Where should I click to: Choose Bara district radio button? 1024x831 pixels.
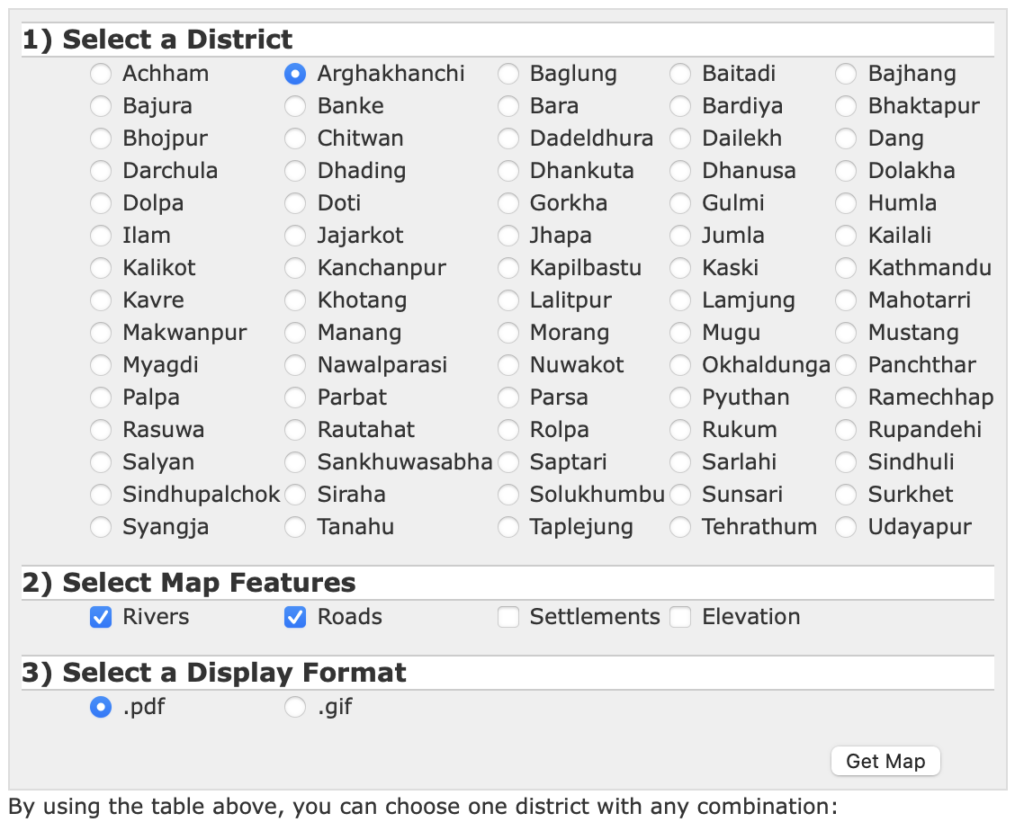pos(508,106)
